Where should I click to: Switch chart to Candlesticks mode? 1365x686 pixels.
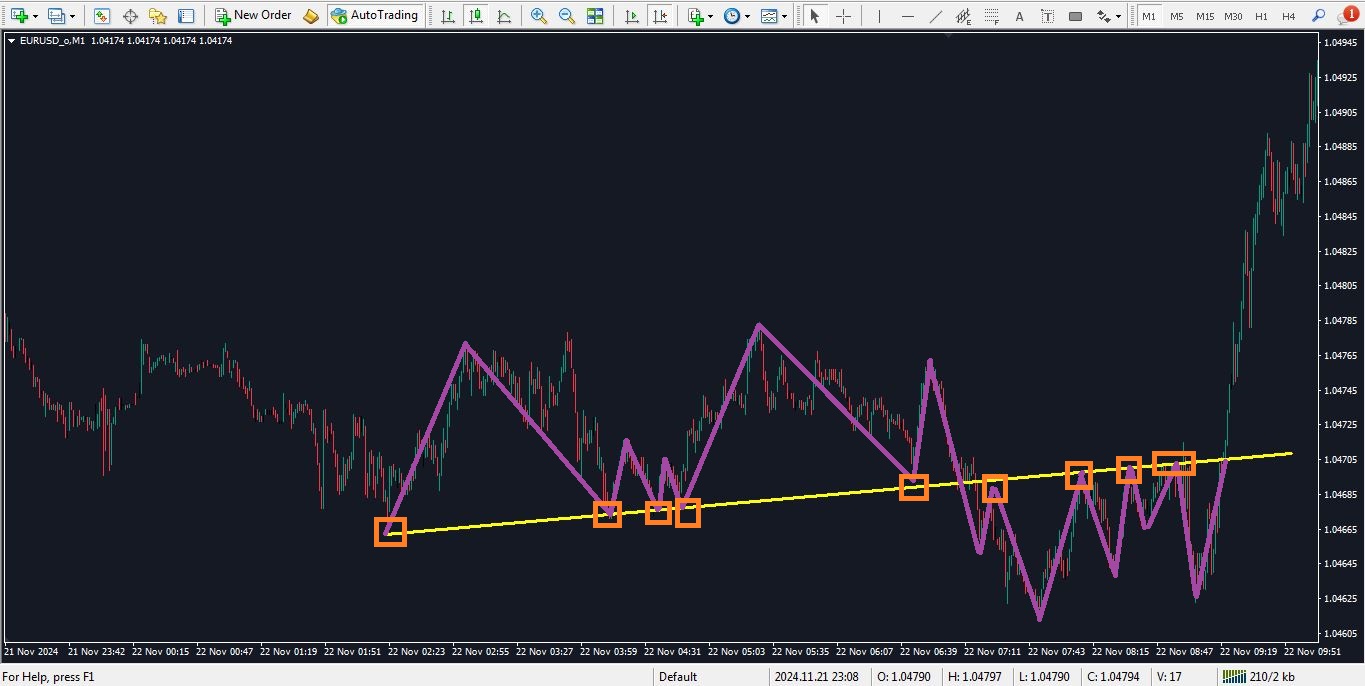point(476,16)
